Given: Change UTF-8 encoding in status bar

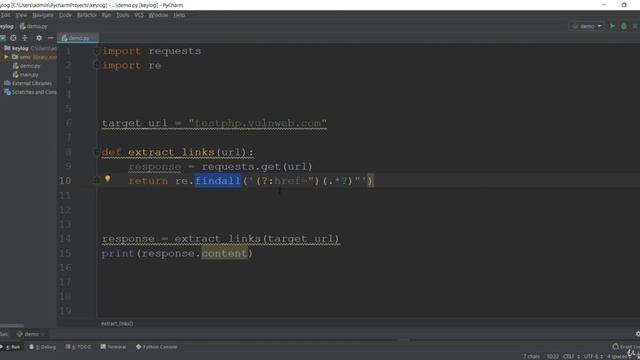Looking at the screenshot, I should click(x=592, y=356).
